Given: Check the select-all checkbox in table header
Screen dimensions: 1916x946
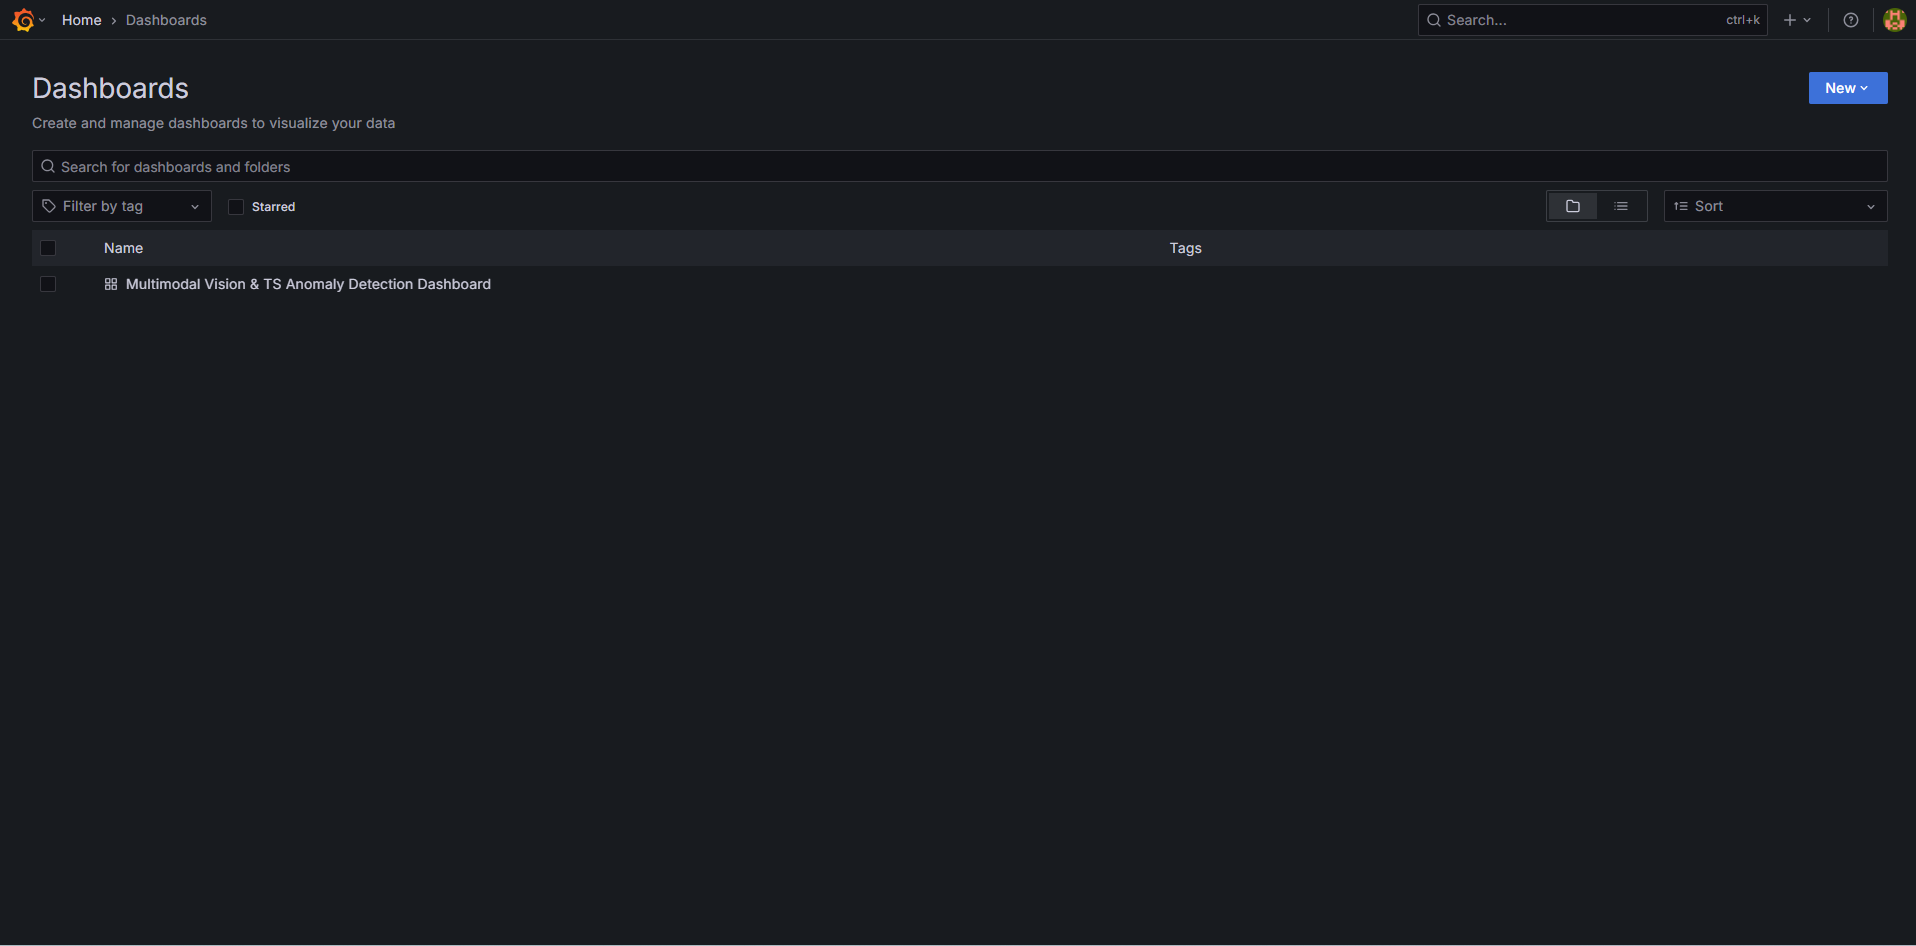Looking at the screenshot, I should pyautogui.click(x=48, y=248).
